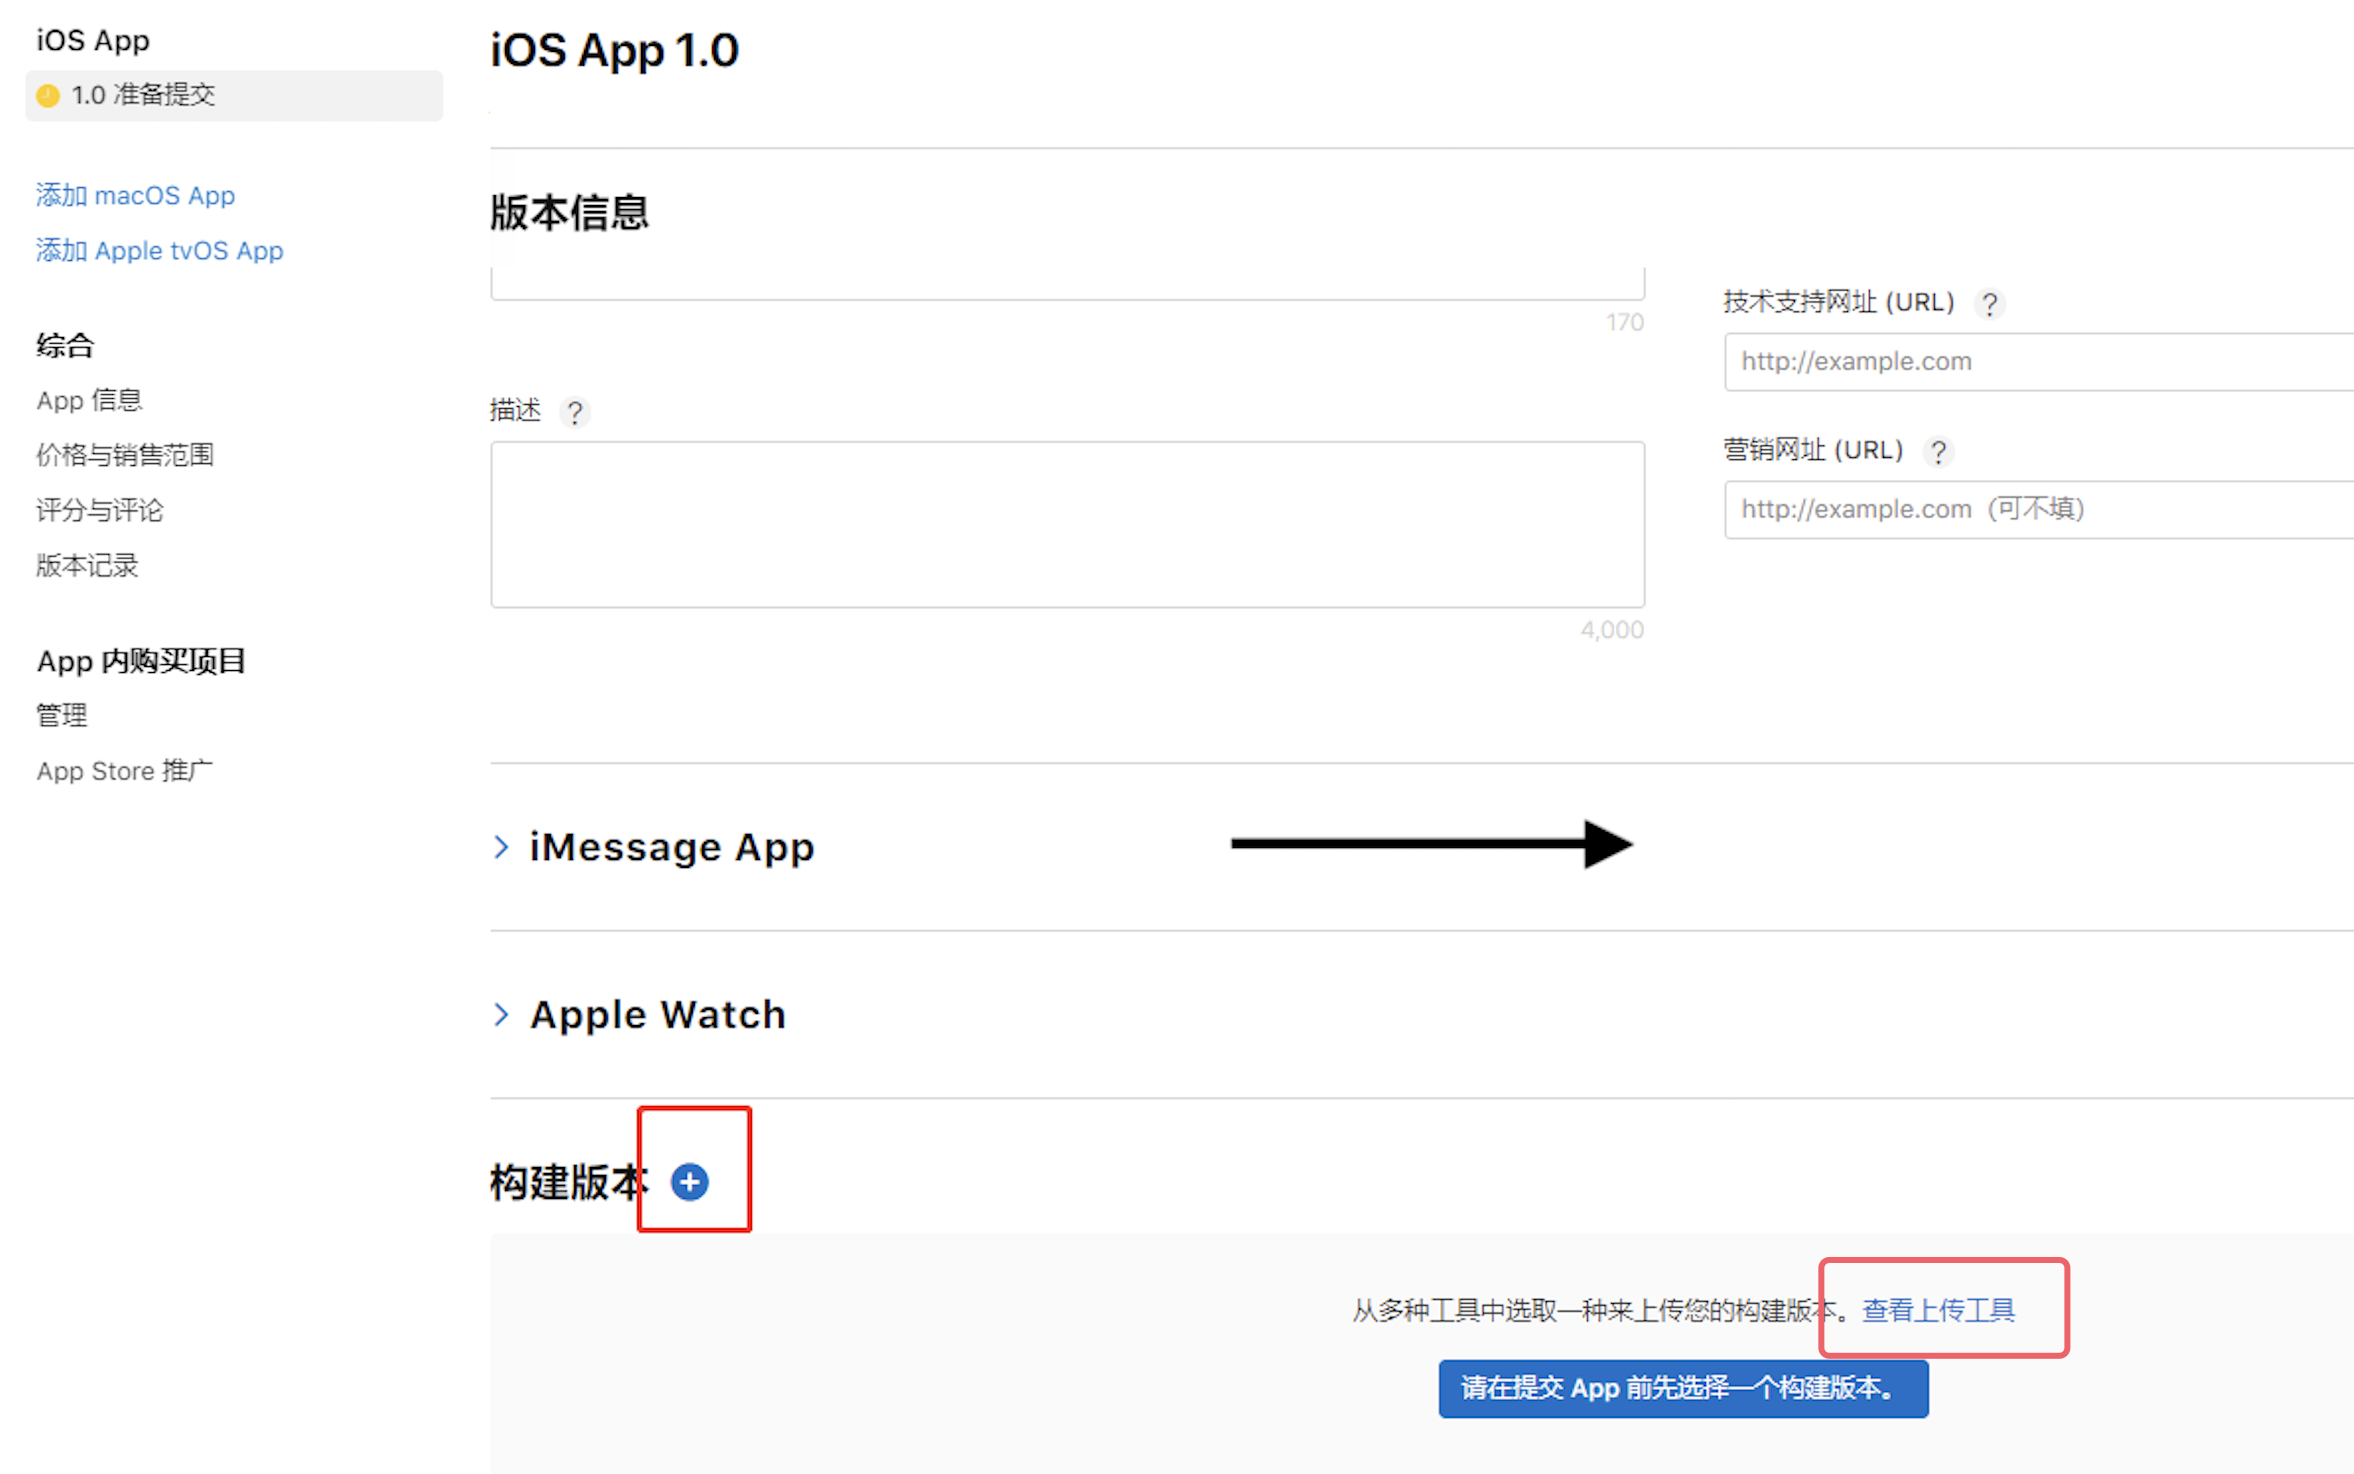Screen dimensions: 2354x1474
Task: Open the 查看上传工具 link
Action: click(x=1938, y=1310)
